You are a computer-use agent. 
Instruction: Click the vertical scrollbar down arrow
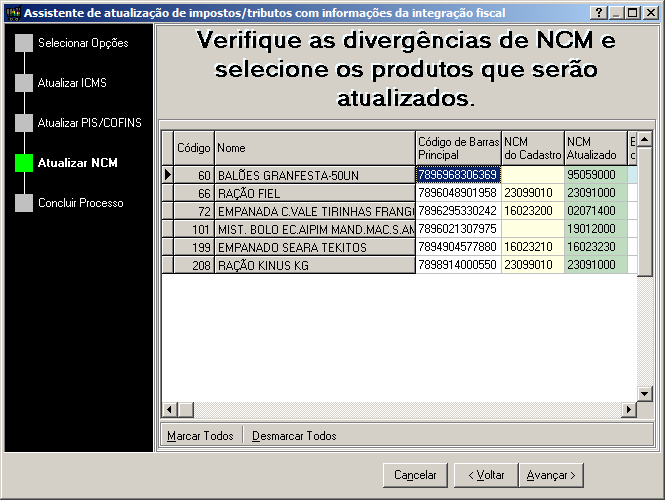pos(645,394)
